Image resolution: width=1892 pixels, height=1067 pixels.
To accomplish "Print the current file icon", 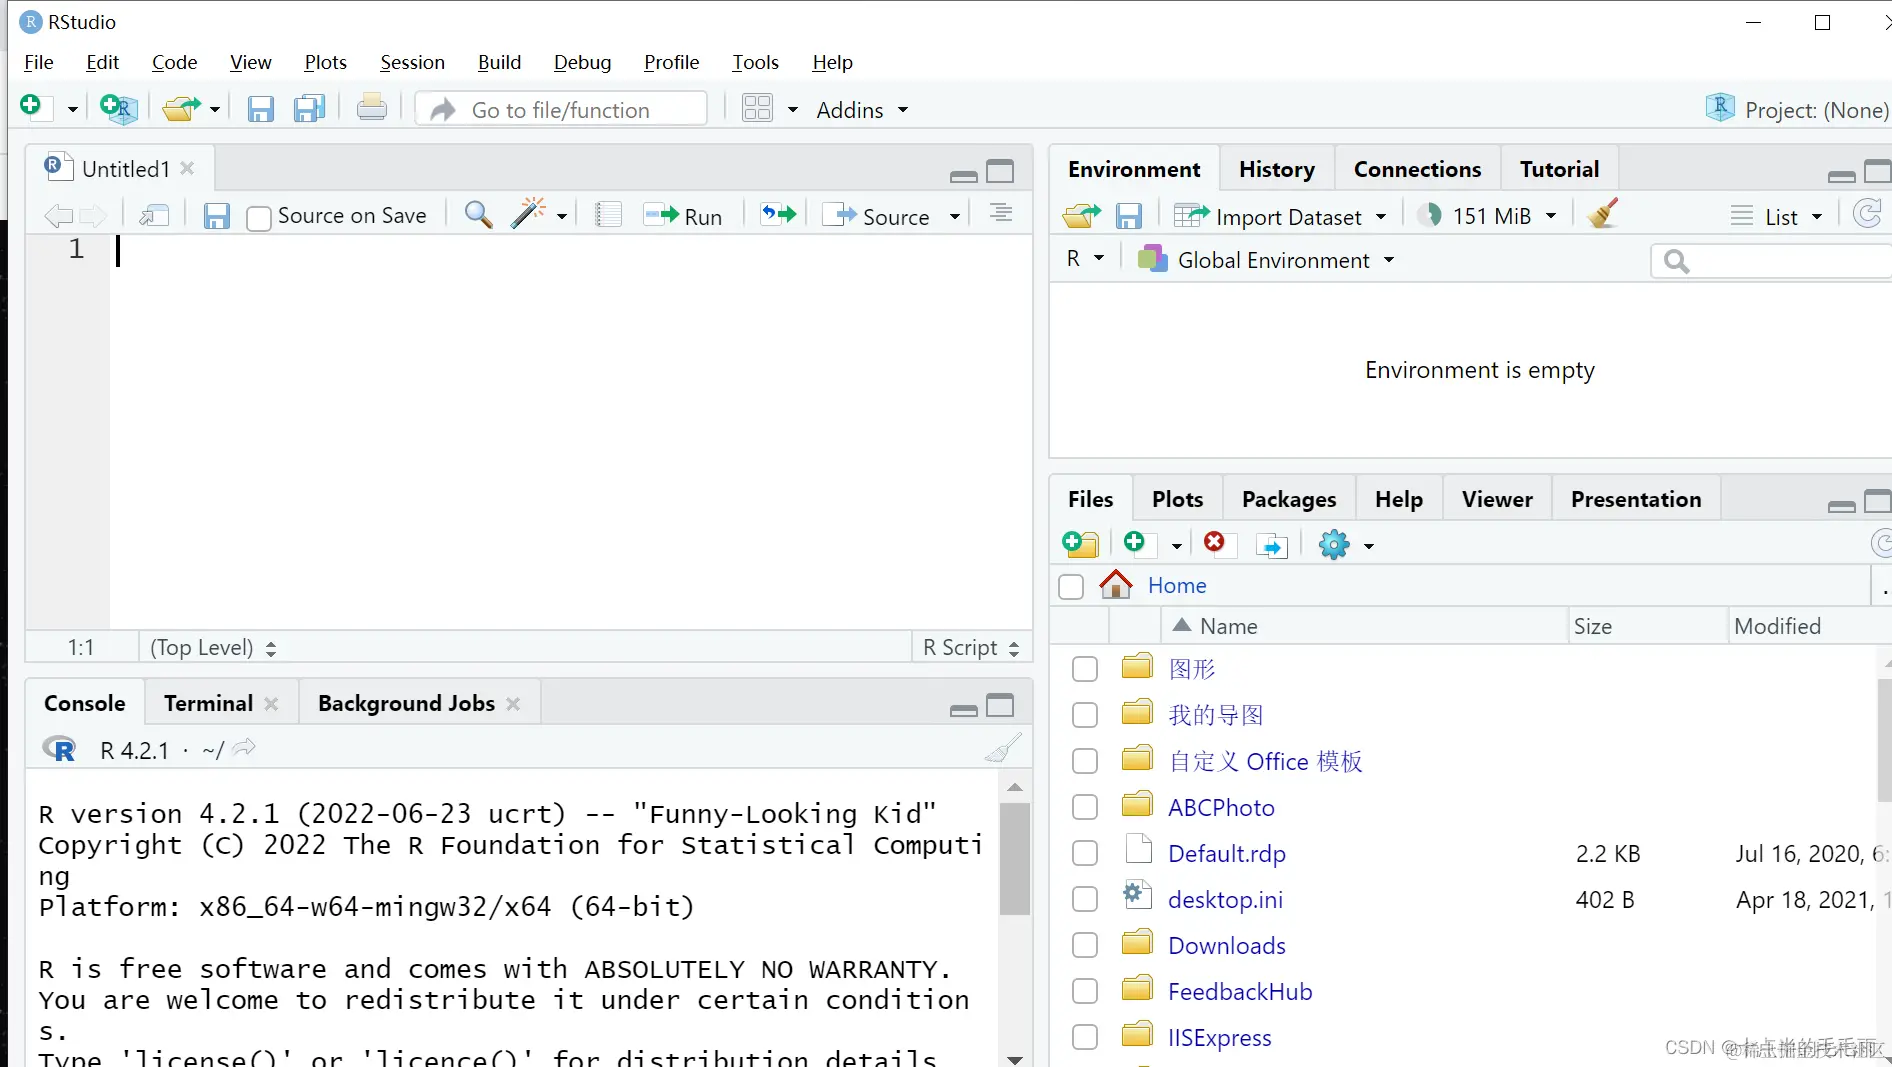I will pyautogui.click(x=372, y=107).
